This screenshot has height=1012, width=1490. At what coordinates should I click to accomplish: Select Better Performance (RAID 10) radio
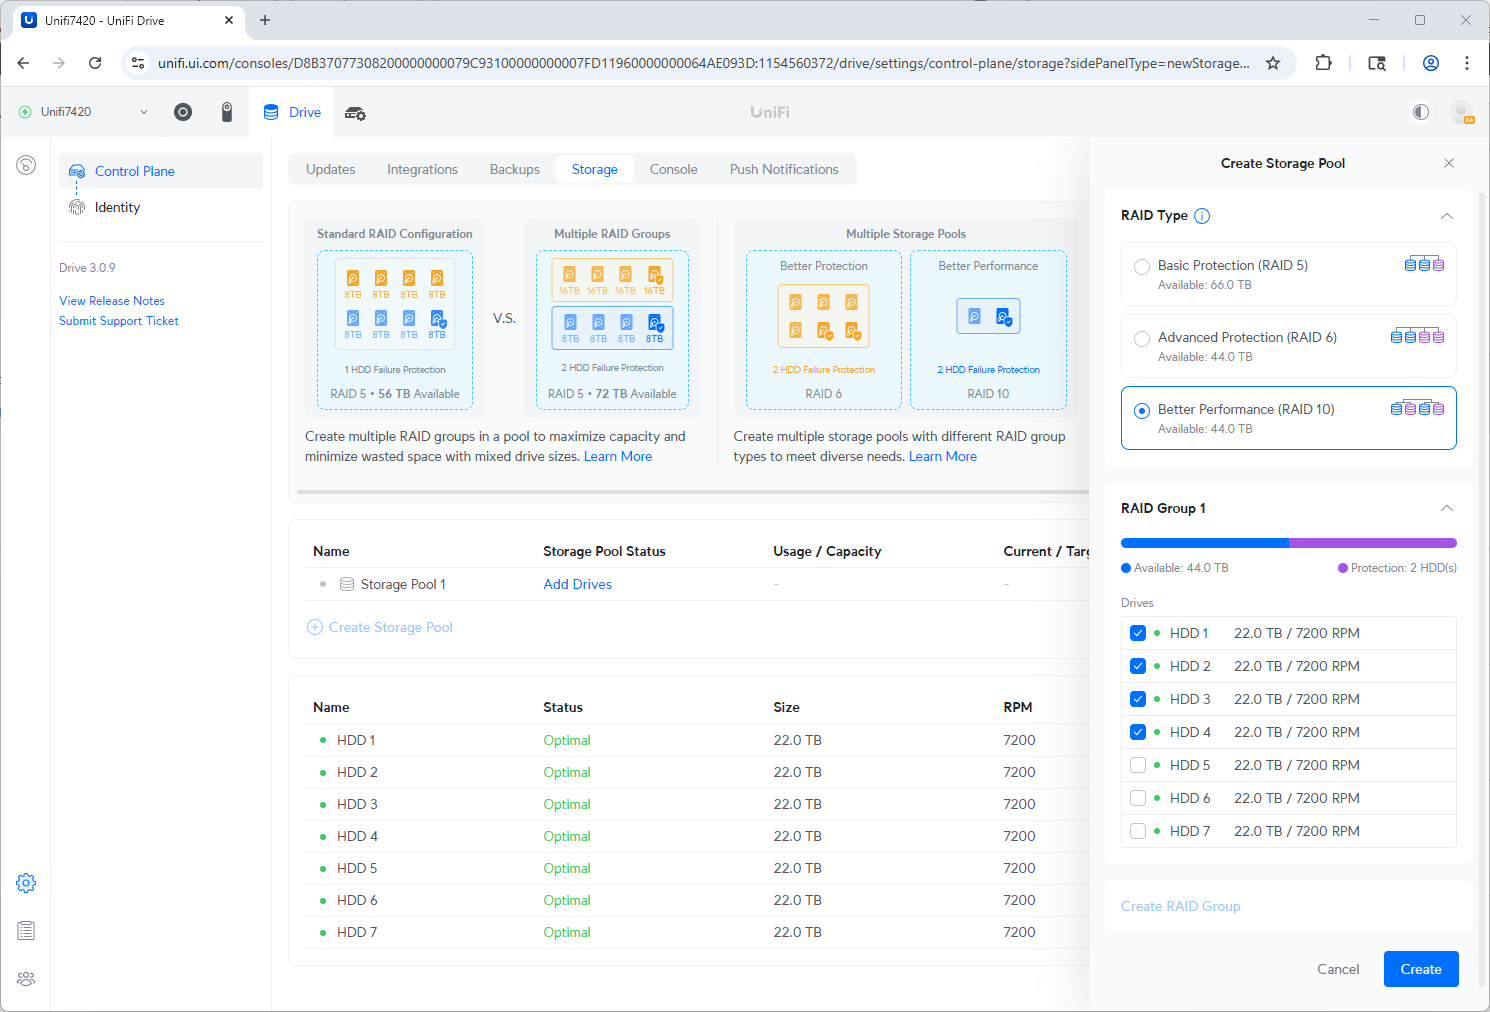[x=1142, y=411]
